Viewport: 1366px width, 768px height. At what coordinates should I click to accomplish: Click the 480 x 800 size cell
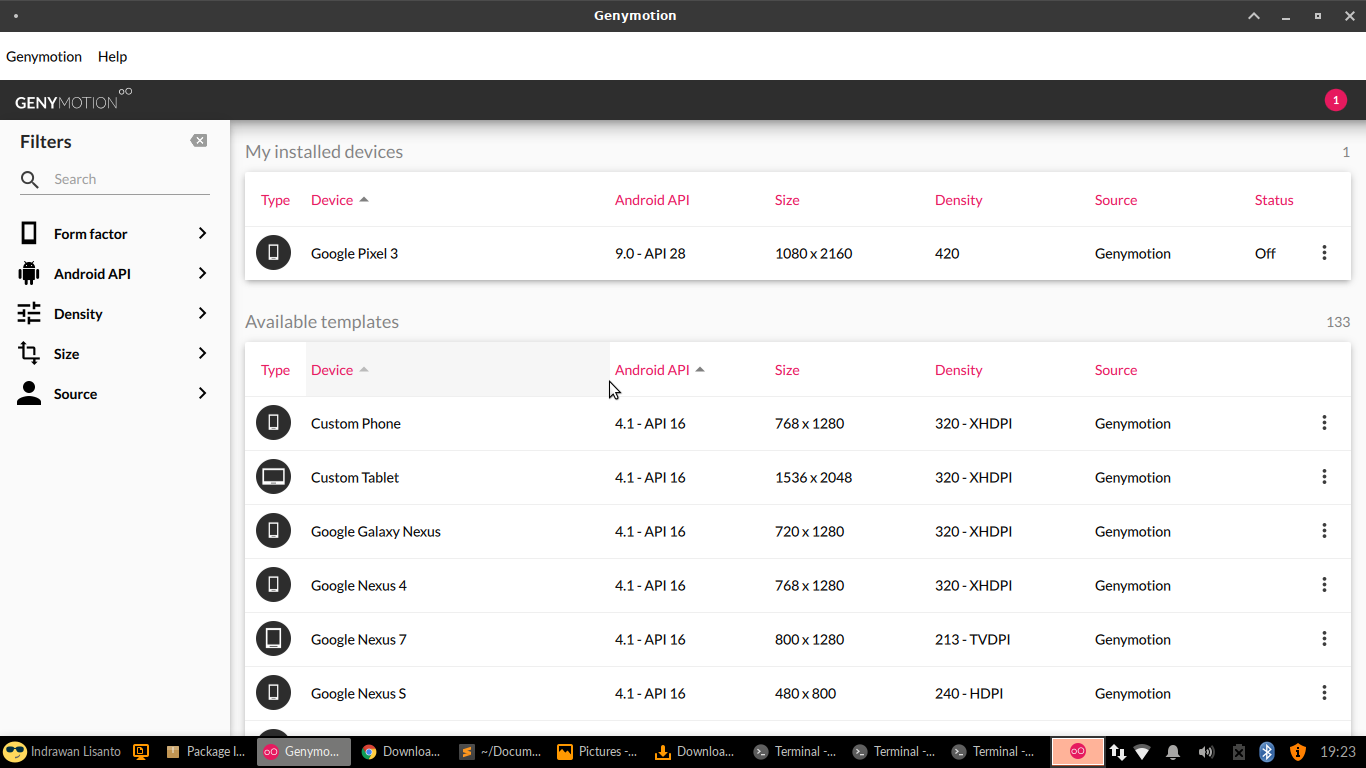[x=805, y=693]
